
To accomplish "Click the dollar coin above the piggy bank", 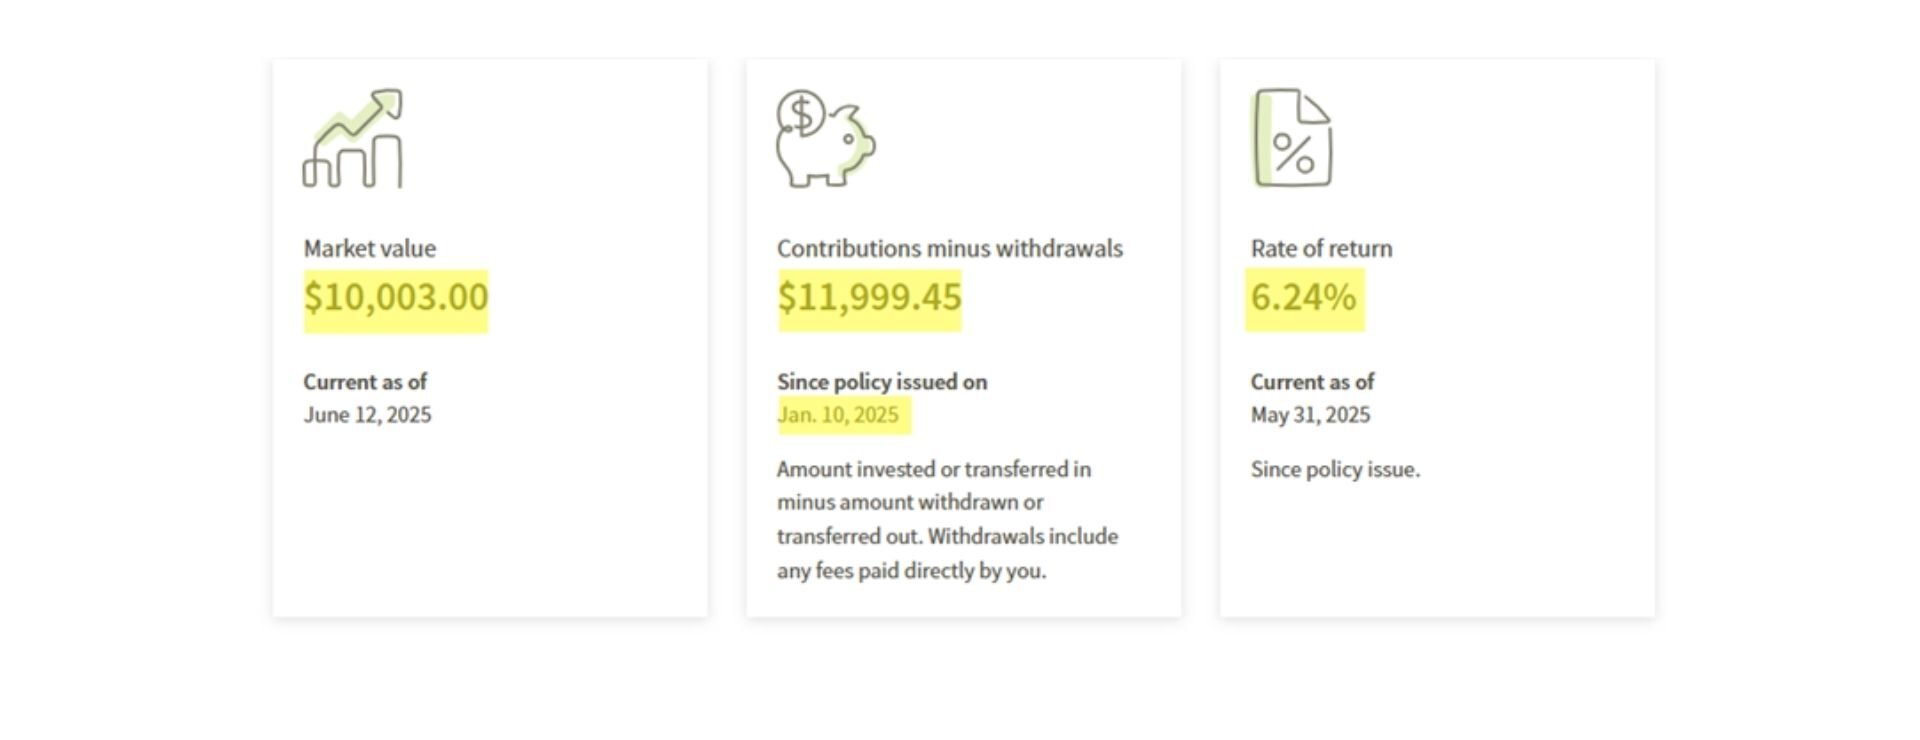I will pos(801,114).
